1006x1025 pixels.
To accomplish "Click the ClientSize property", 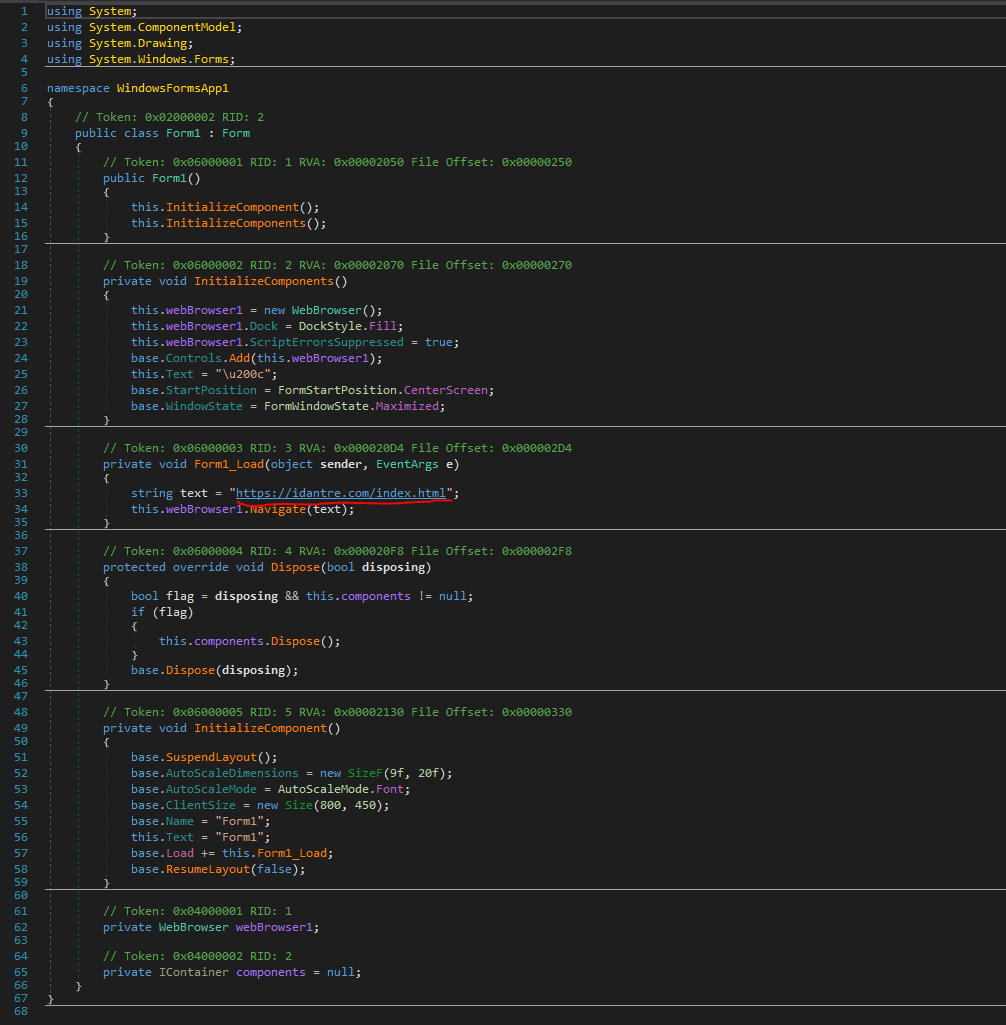I will pos(201,805).
